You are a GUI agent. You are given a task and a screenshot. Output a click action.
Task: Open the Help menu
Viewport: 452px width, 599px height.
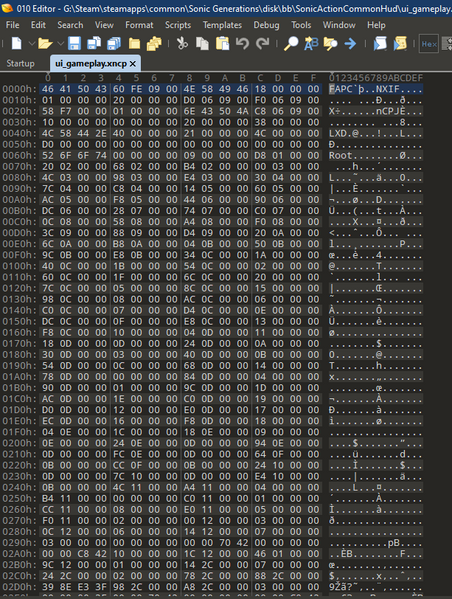[376, 25]
